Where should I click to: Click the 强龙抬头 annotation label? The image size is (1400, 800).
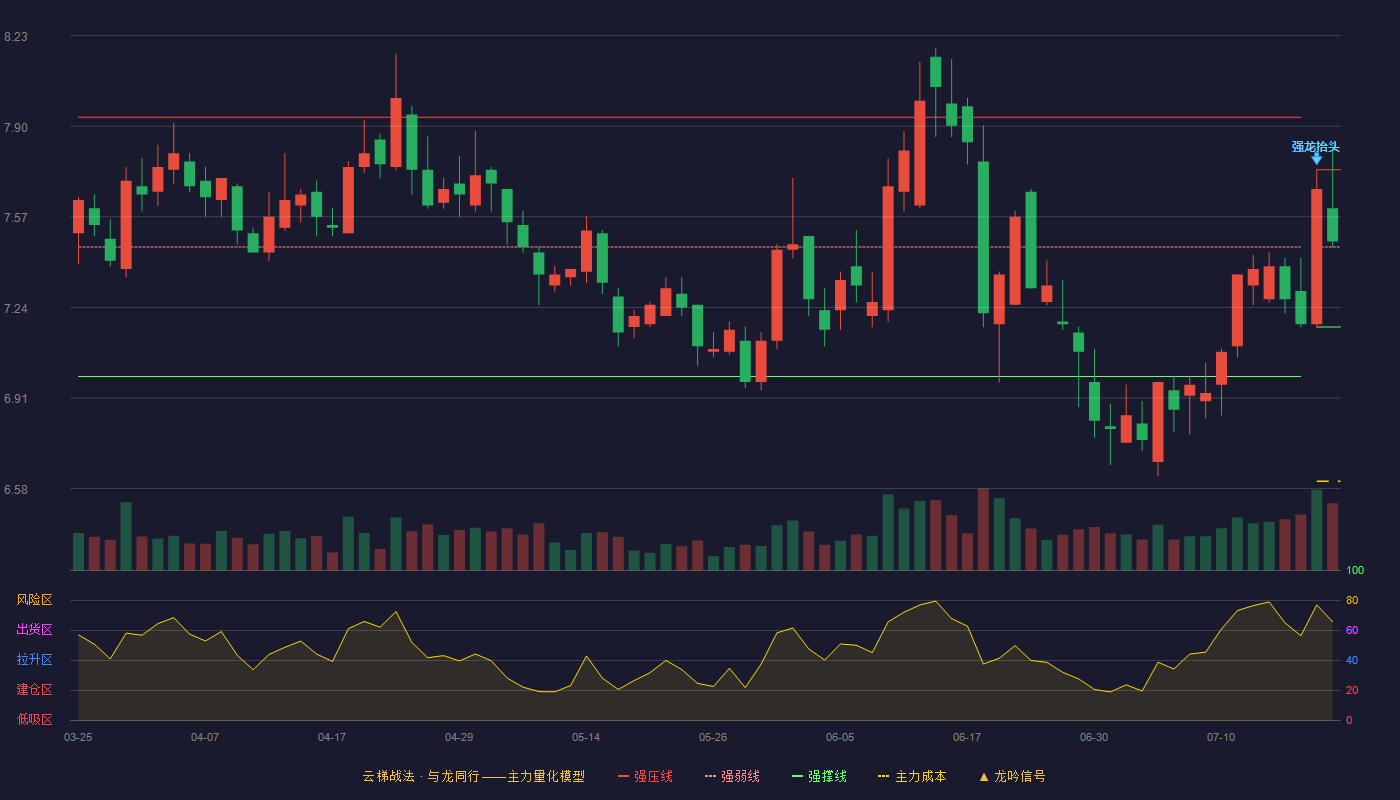point(1315,146)
